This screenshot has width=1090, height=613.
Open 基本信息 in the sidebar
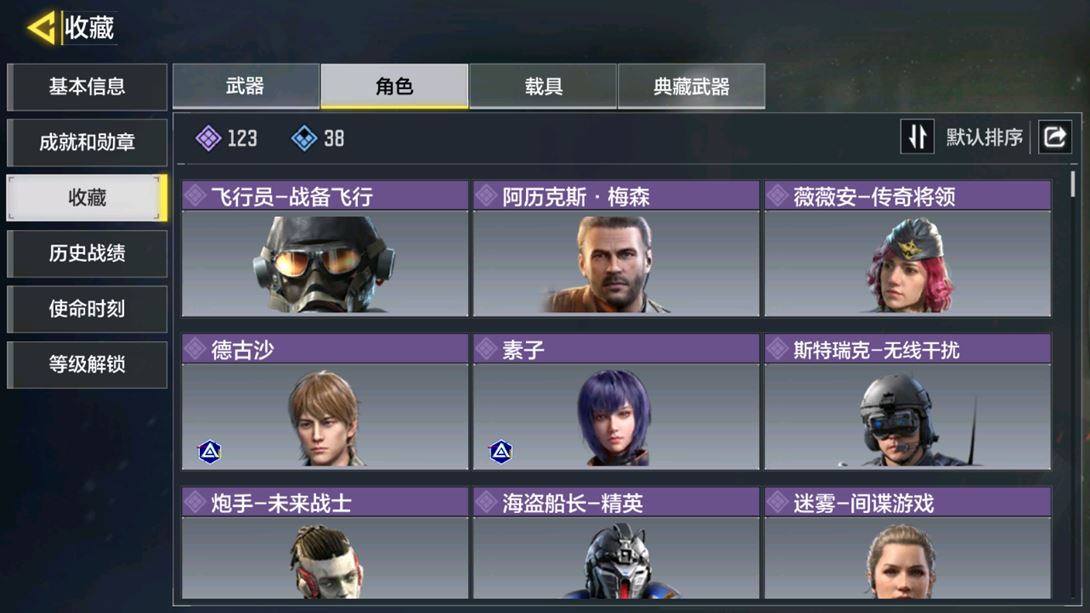(x=87, y=87)
